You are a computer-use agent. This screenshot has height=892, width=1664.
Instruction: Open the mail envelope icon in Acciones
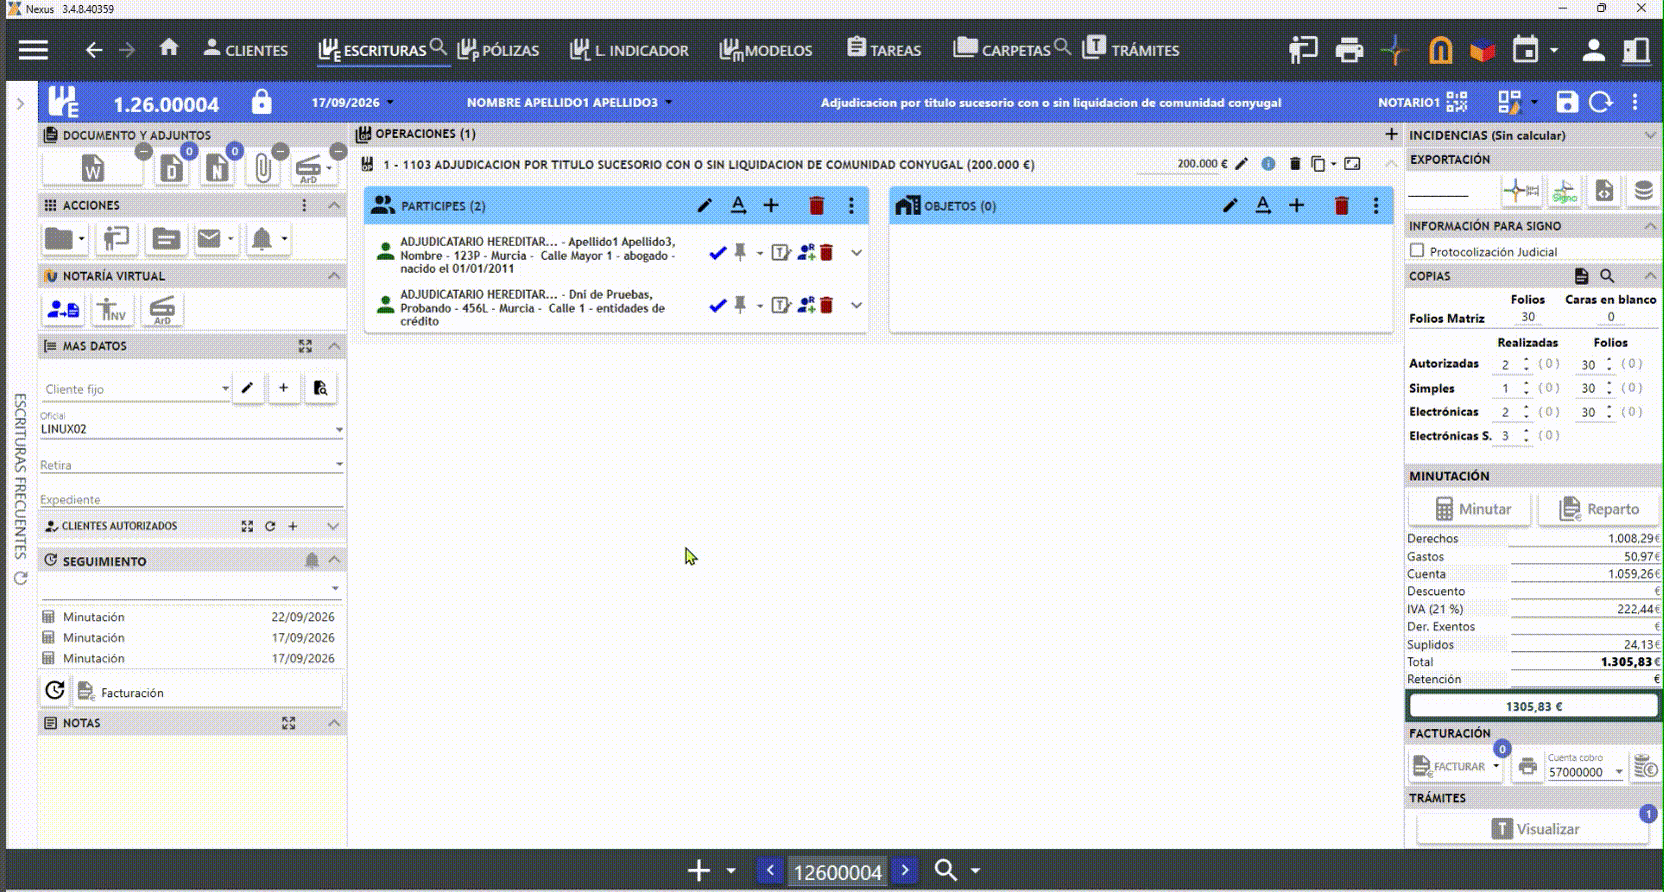point(209,239)
